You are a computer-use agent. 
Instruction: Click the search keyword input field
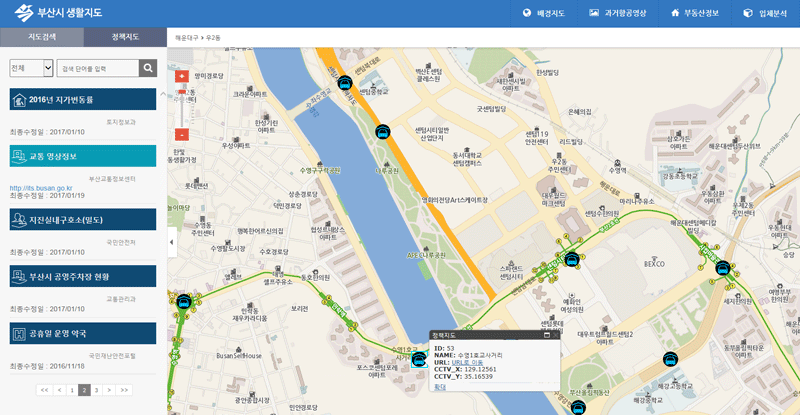tap(97, 68)
